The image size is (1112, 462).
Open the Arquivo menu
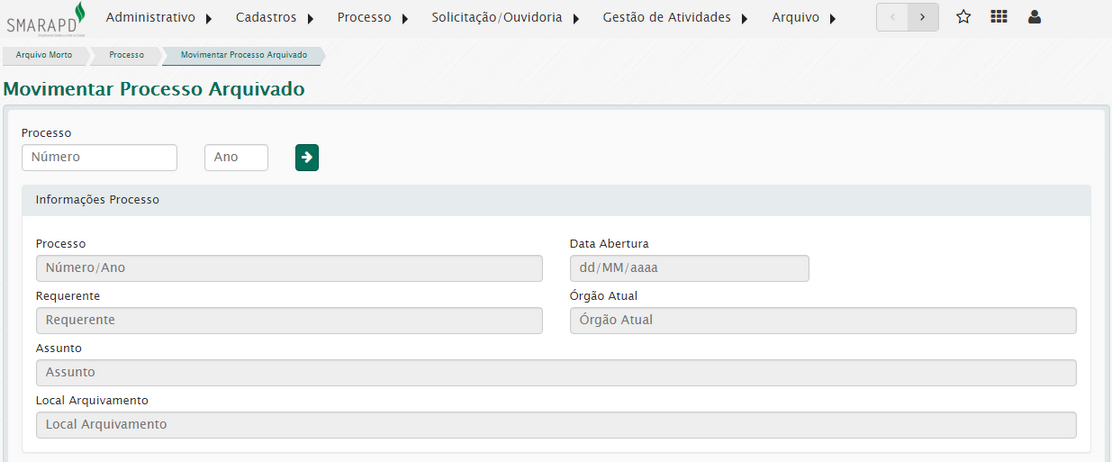804,18
